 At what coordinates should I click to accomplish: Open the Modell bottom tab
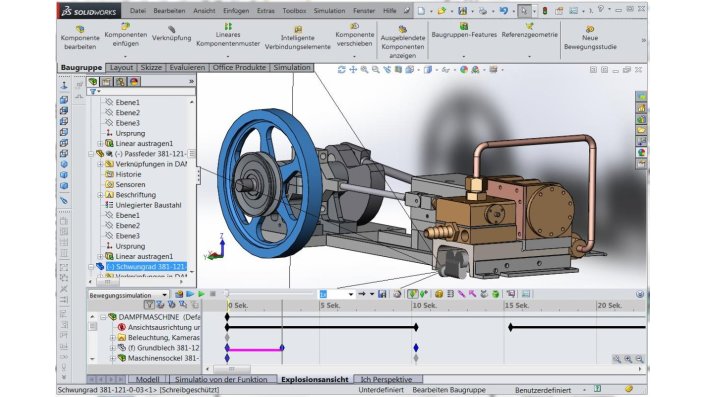point(147,379)
